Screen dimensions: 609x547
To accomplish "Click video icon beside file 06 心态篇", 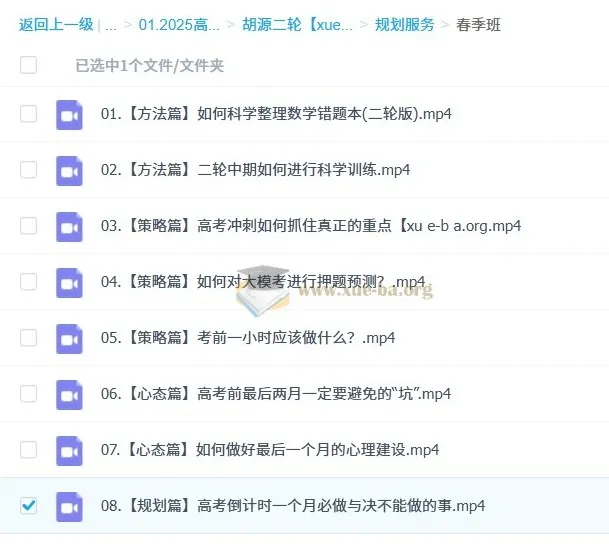I will coord(68,394).
